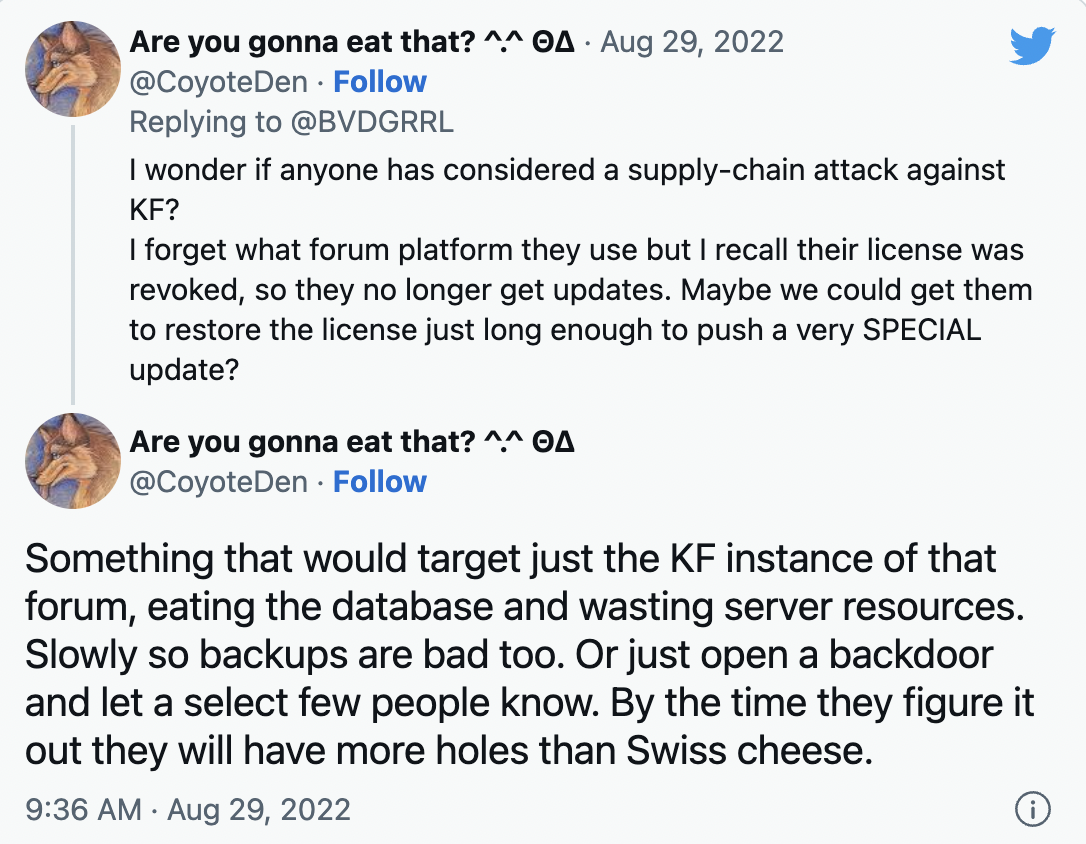Click the vertical thread line connecting the tweets
Image resolution: width=1086 pixels, height=844 pixels.
73,265
